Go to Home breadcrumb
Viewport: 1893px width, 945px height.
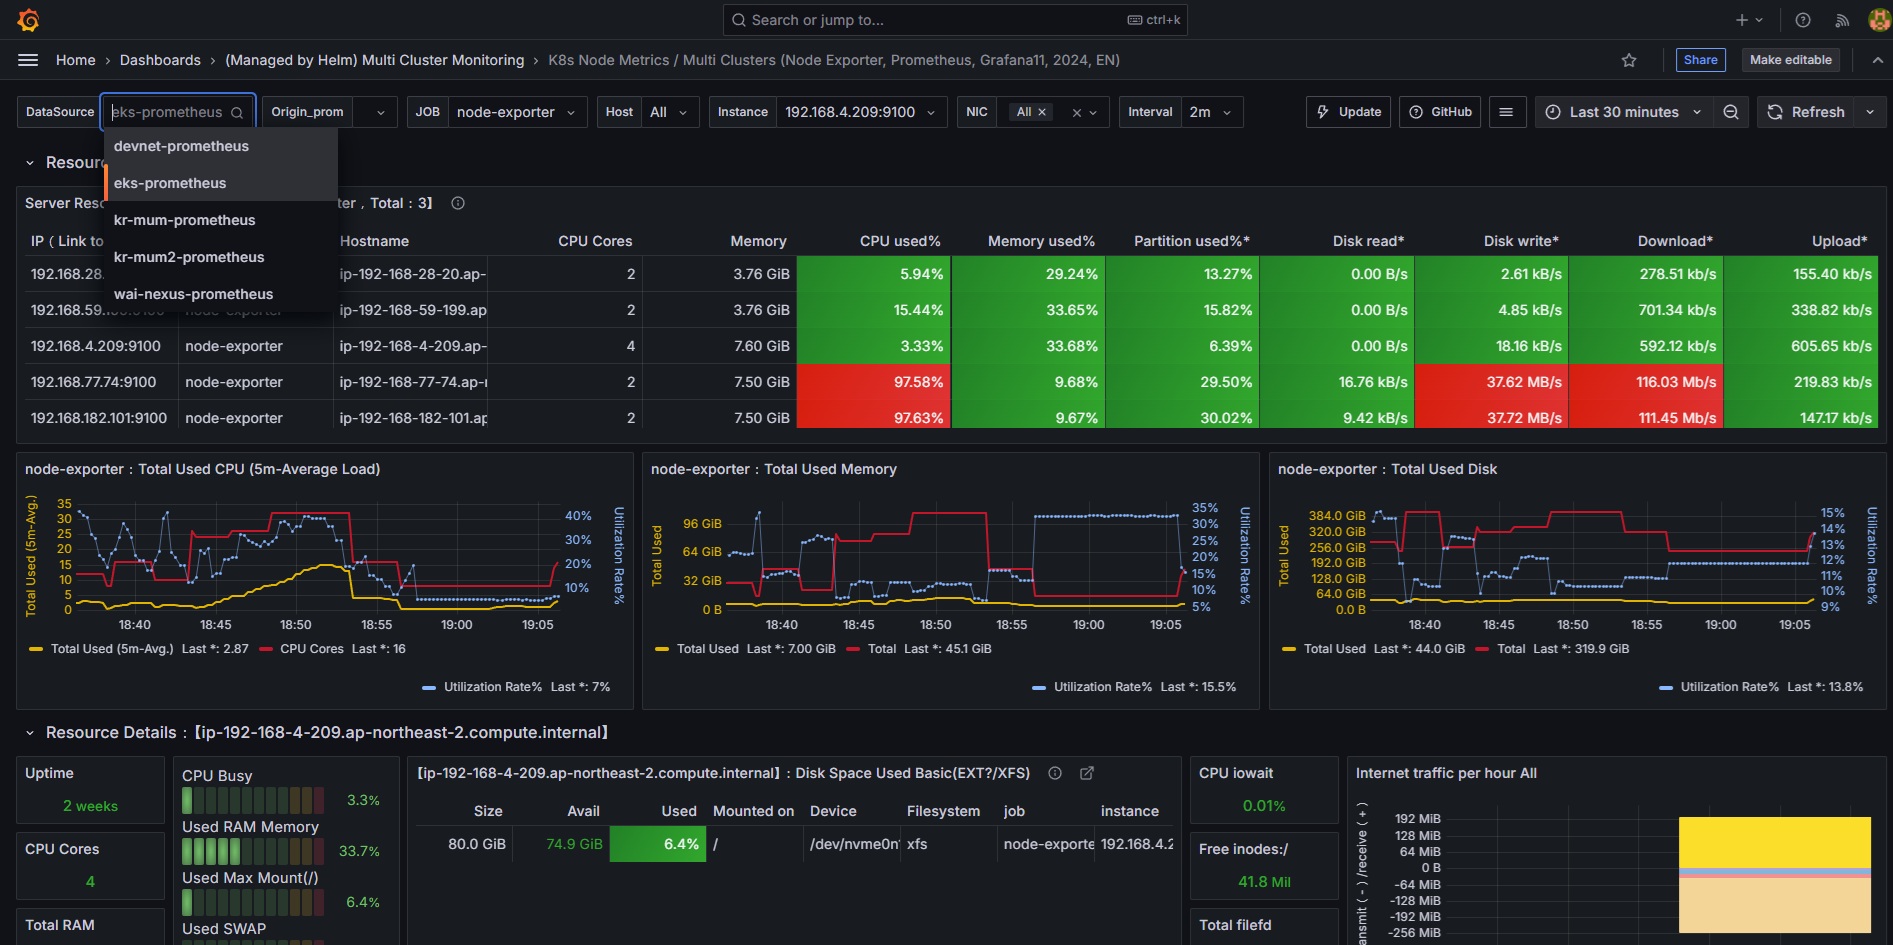point(76,60)
